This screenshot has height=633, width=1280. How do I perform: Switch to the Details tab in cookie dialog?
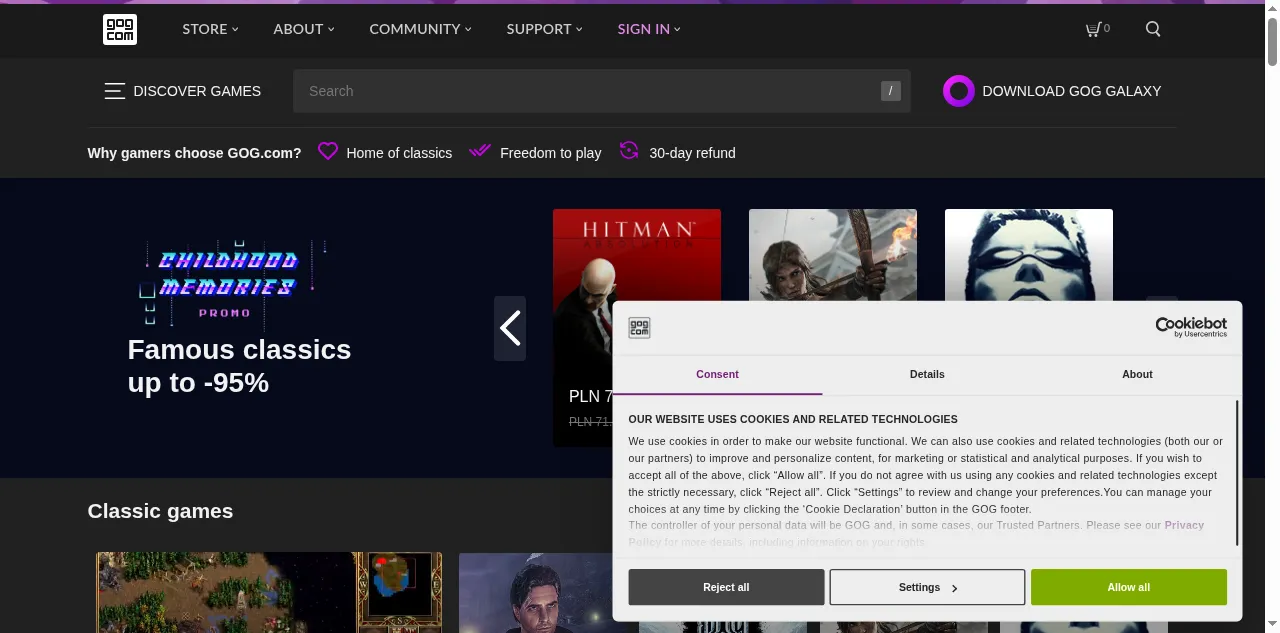tap(927, 374)
